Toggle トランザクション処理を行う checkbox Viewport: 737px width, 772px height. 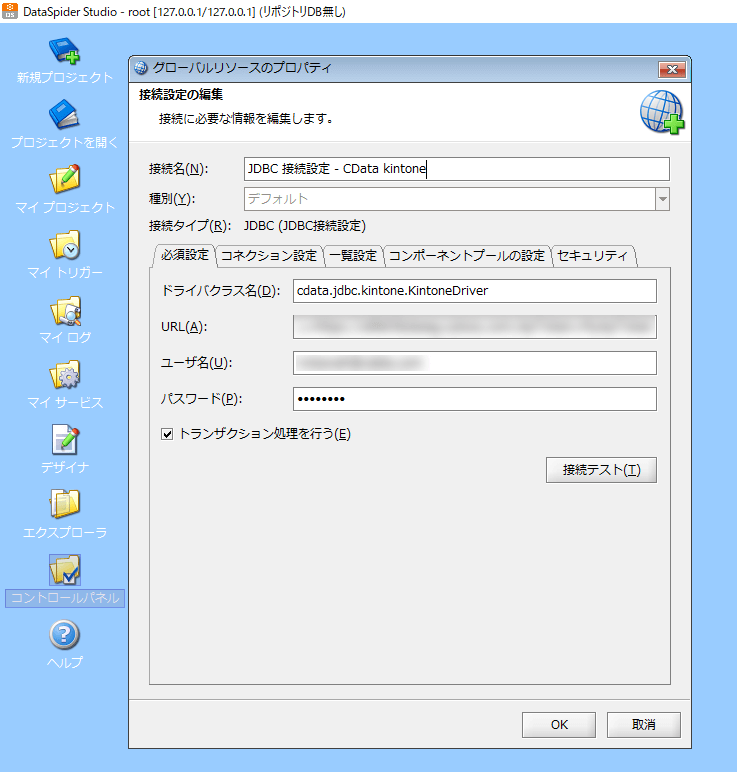tap(167, 434)
